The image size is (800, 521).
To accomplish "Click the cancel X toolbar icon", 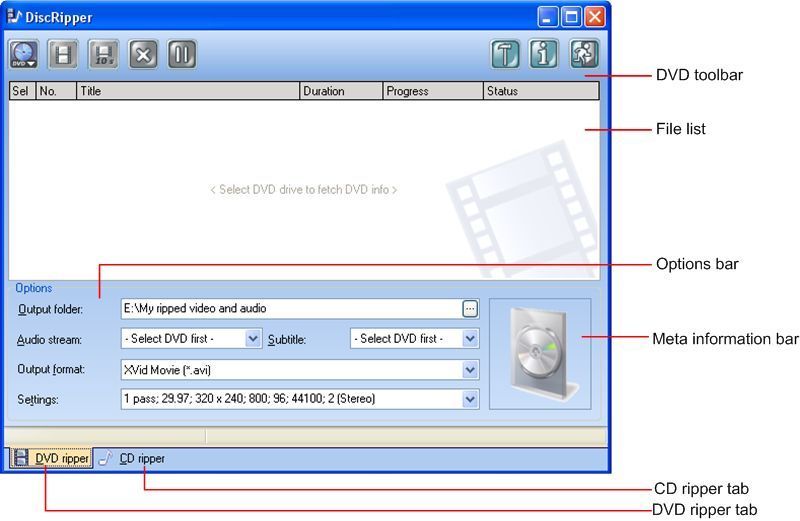I will point(143,54).
